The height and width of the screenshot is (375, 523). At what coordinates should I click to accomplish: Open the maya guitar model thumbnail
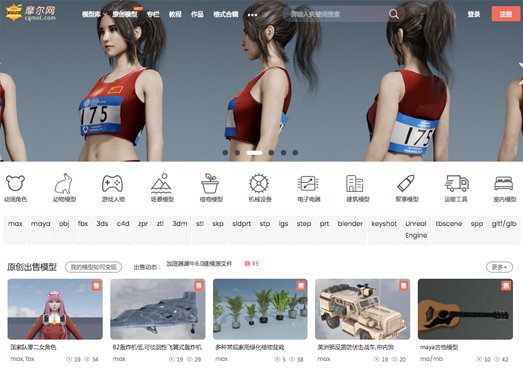pos(465,309)
